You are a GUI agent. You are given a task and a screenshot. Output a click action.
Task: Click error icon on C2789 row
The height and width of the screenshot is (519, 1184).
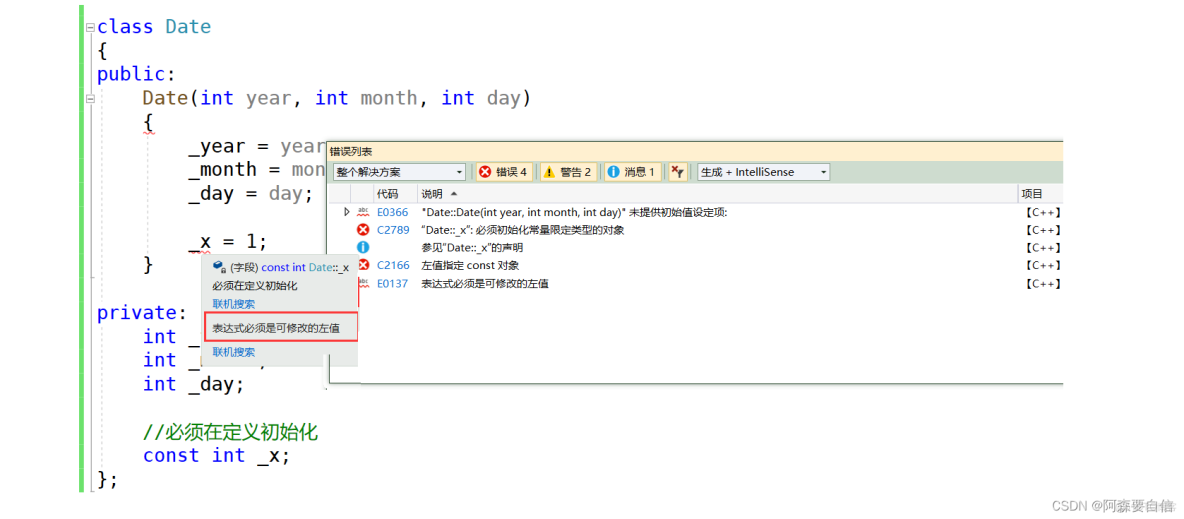pyautogui.click(x=363, y=230)
